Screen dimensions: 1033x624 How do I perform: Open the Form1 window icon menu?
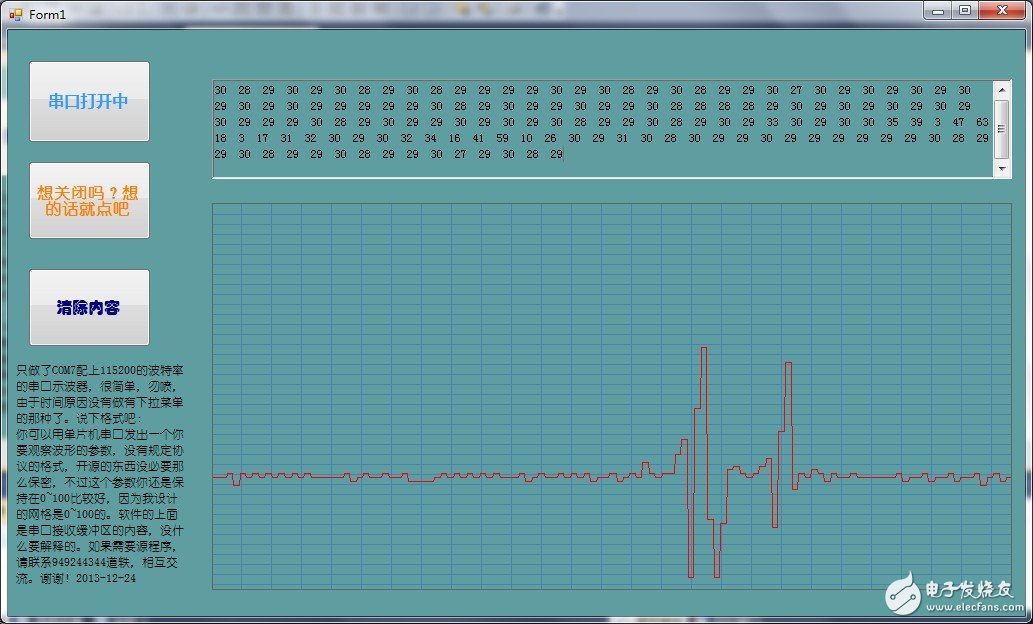[14, 14]
